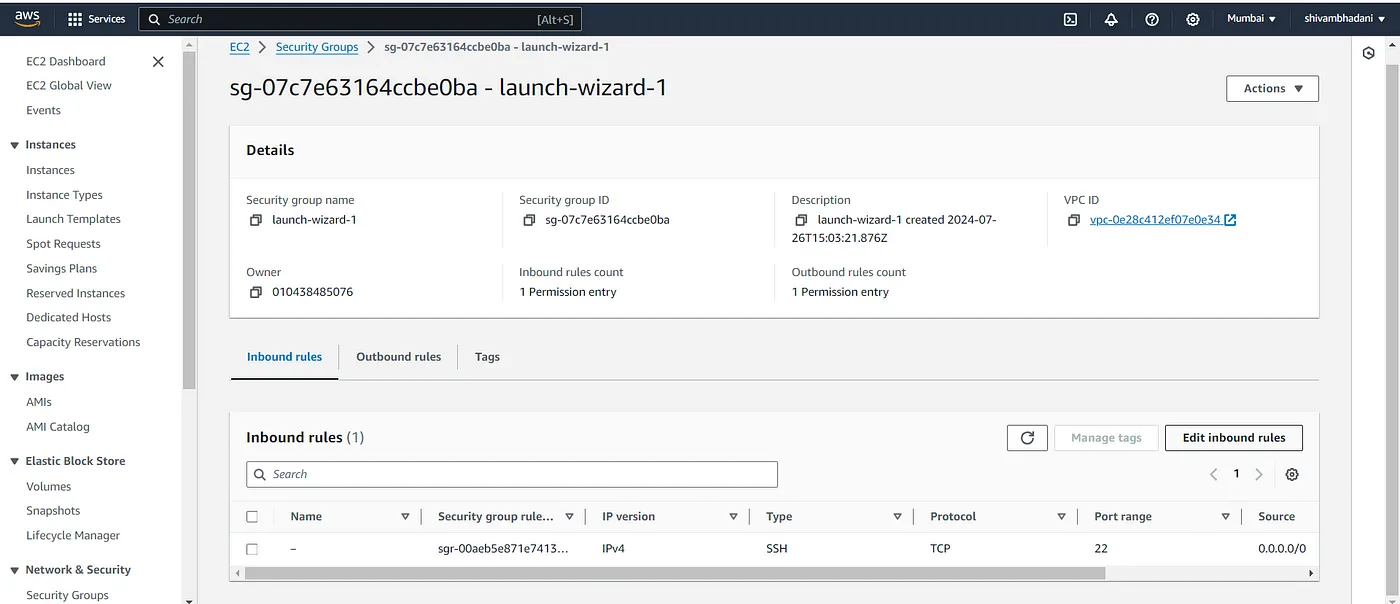Open AMI Catalog in the sidebar

pyautogui.click(x=58, y=427)
